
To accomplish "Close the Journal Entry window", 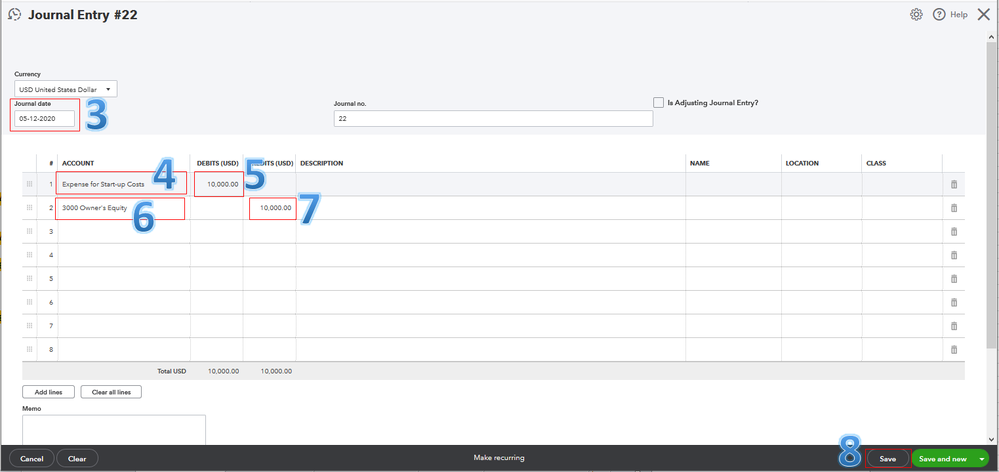I will pyautogui.click(x=984, y=14).
